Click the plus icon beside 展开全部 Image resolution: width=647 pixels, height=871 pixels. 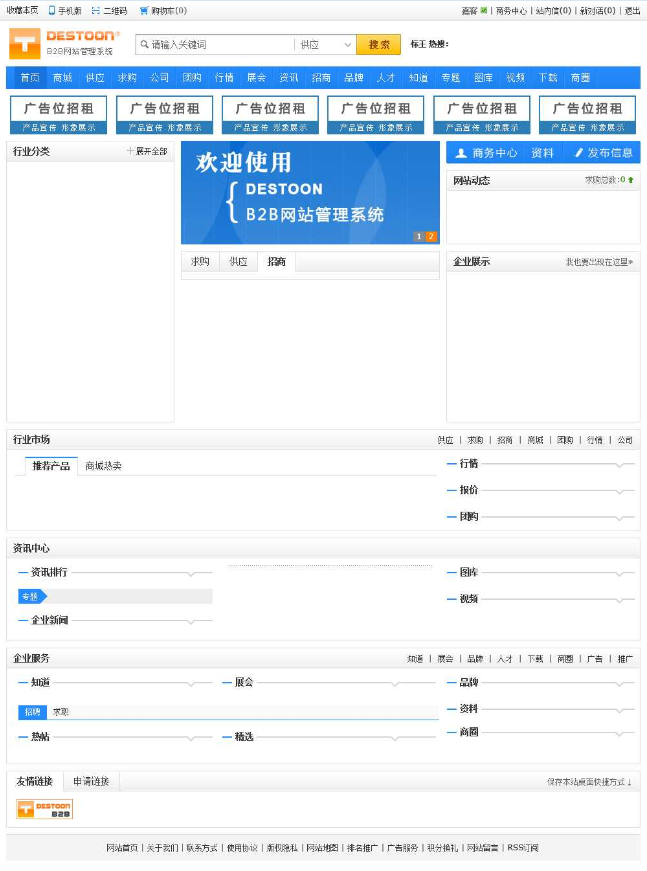click(130, 151)
